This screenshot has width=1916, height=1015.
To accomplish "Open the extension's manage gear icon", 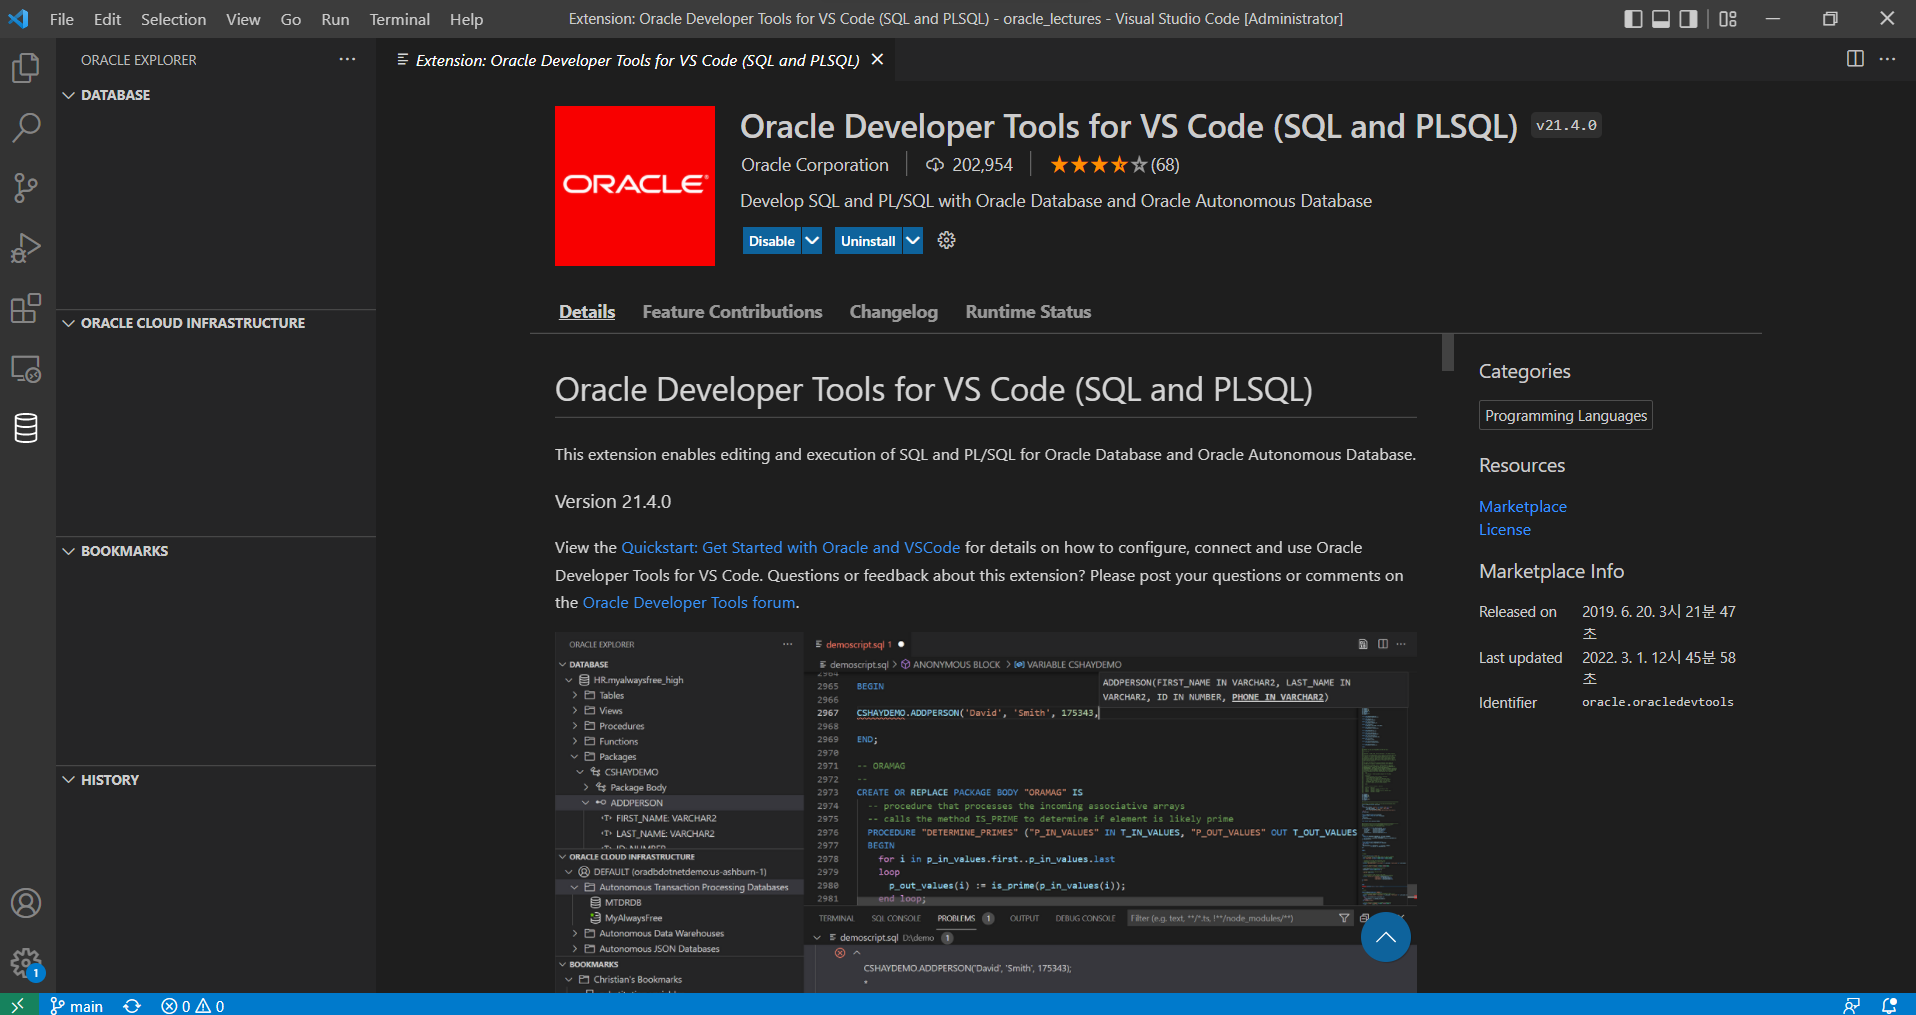I will click(946, 240).
